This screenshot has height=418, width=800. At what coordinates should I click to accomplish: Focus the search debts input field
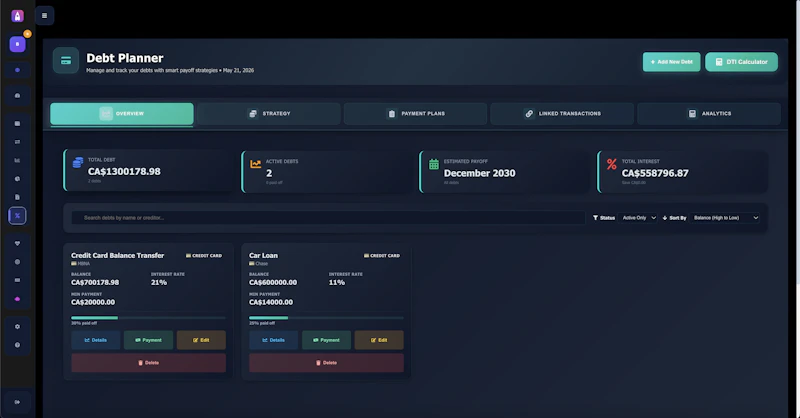(329, 218)
